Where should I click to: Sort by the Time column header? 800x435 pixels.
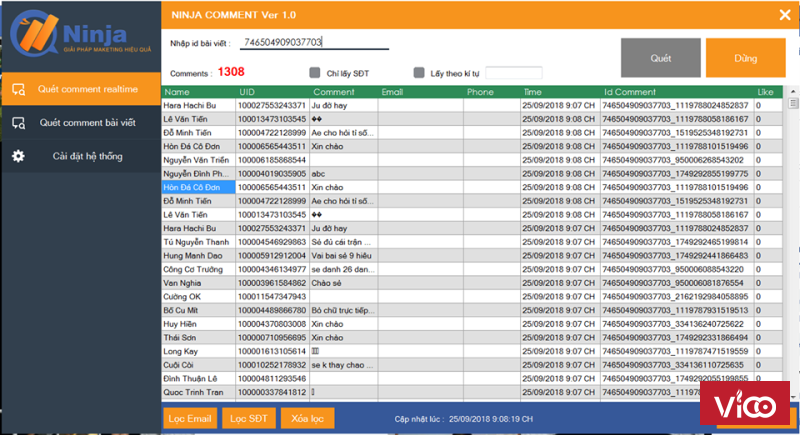coord(560,92)
